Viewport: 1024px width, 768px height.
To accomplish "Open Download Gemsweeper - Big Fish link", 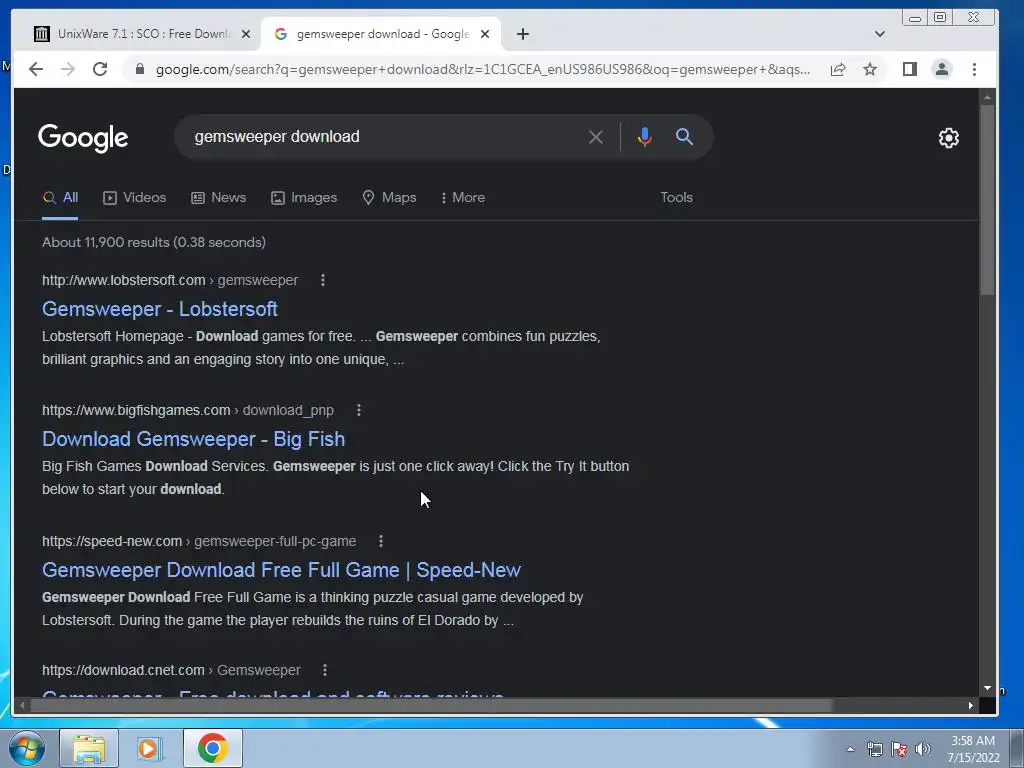I will [193, 439].
